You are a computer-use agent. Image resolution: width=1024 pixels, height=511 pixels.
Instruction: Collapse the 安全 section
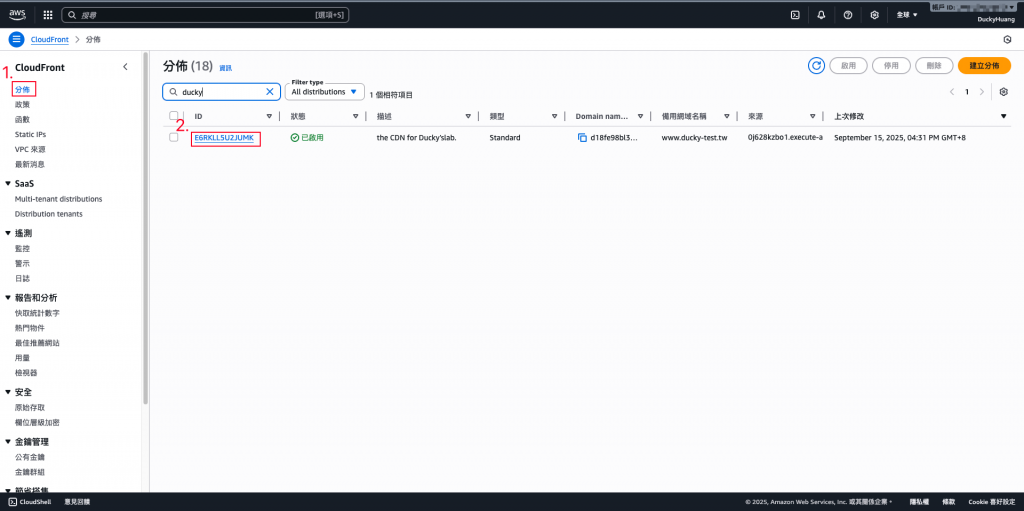[8, 392]
